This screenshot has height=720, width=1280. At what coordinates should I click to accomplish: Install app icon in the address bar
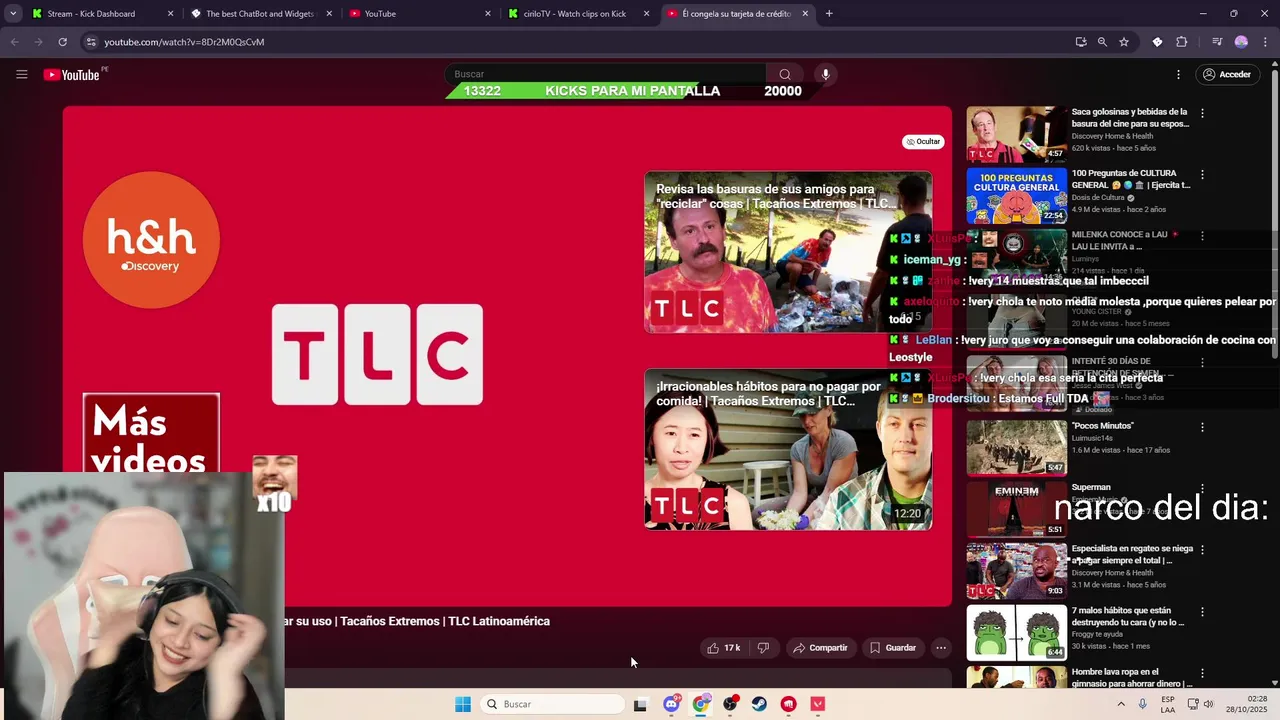(1081, 42)
